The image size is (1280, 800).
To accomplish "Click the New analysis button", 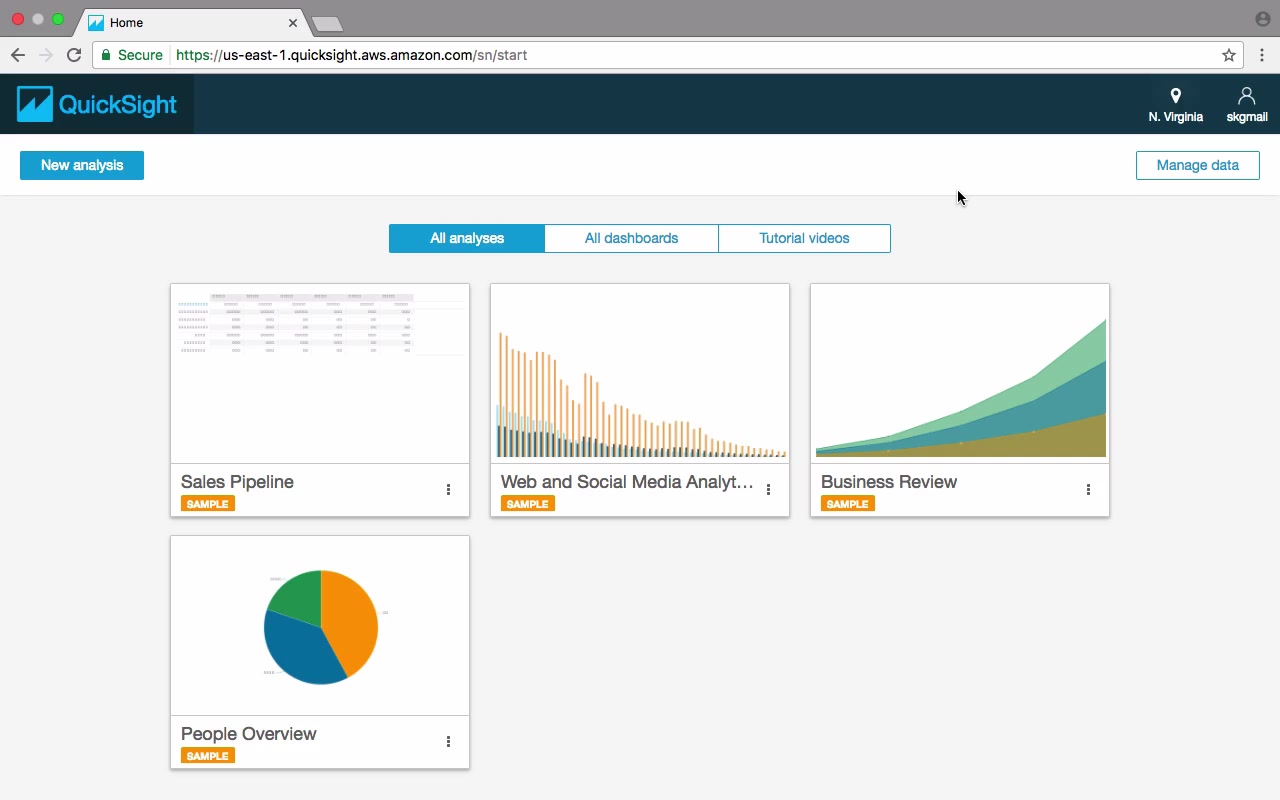I will (x=82, y=165).
